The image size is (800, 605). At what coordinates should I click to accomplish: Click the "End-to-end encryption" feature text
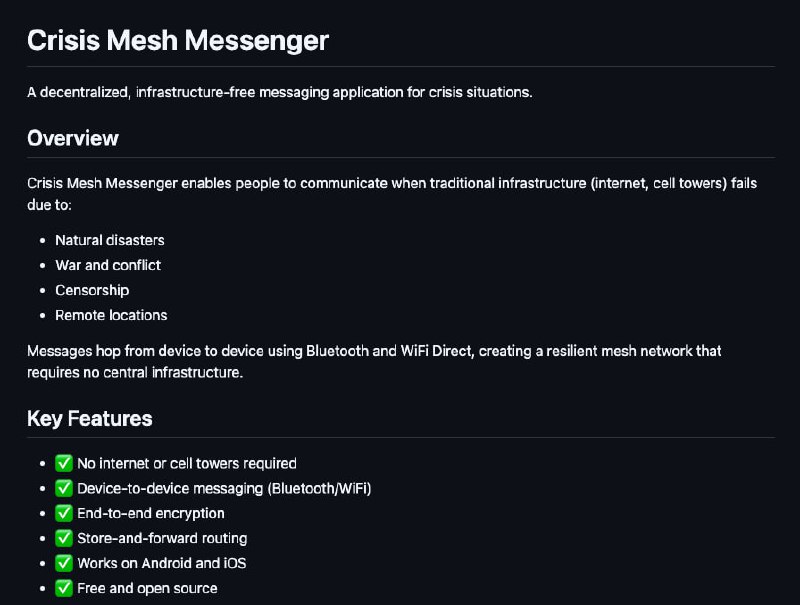coord(151,513)
